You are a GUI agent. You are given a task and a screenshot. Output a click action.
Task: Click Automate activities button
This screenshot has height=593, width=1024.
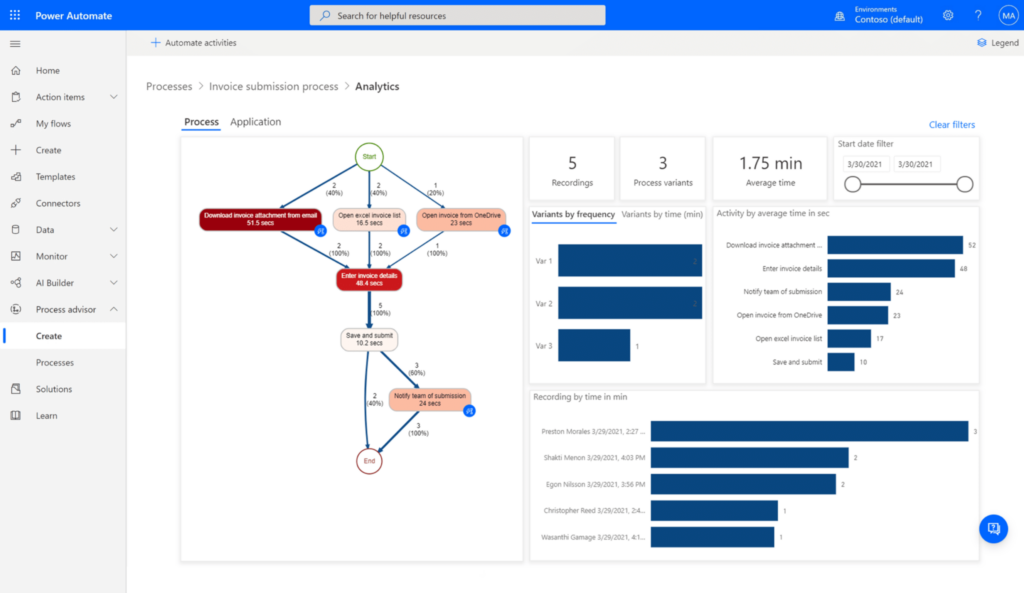pos(193,42)
